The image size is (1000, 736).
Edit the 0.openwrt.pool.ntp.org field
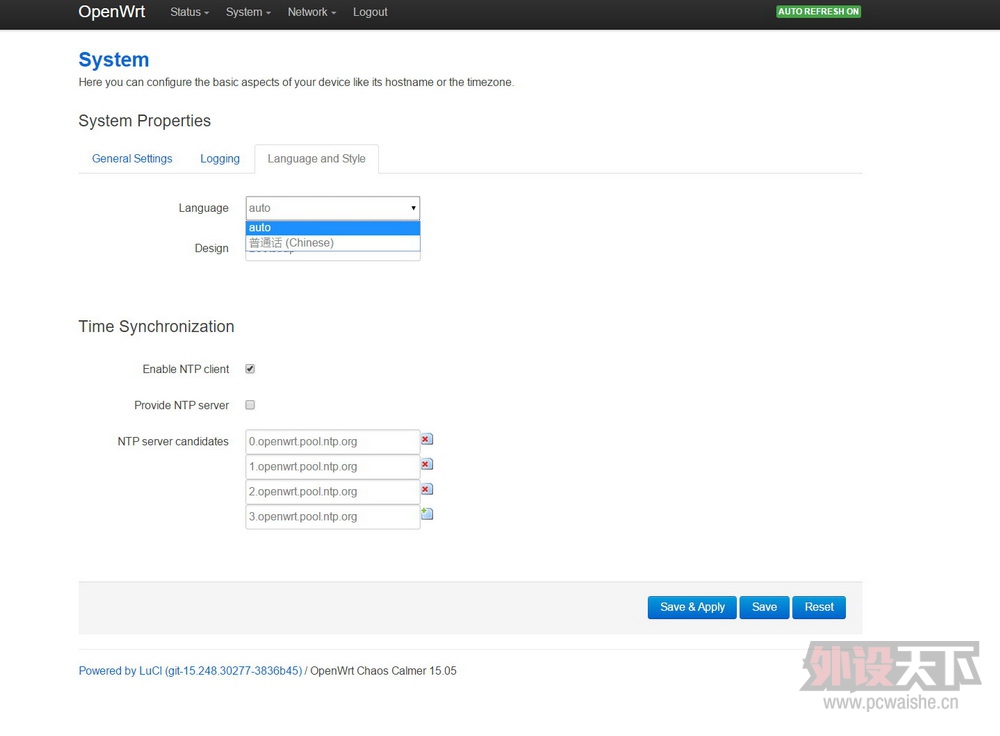click(x=333, y=441)
